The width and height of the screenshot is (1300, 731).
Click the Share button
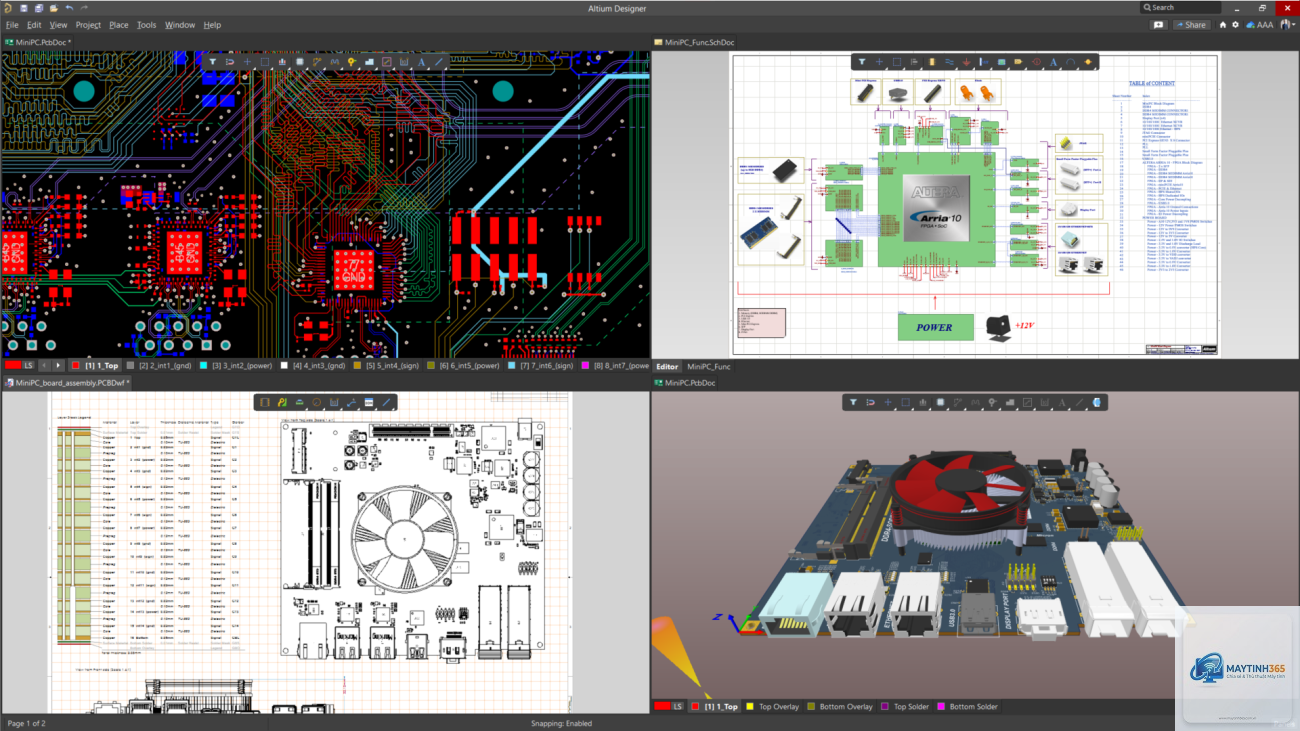click(x=1190, y=25)
